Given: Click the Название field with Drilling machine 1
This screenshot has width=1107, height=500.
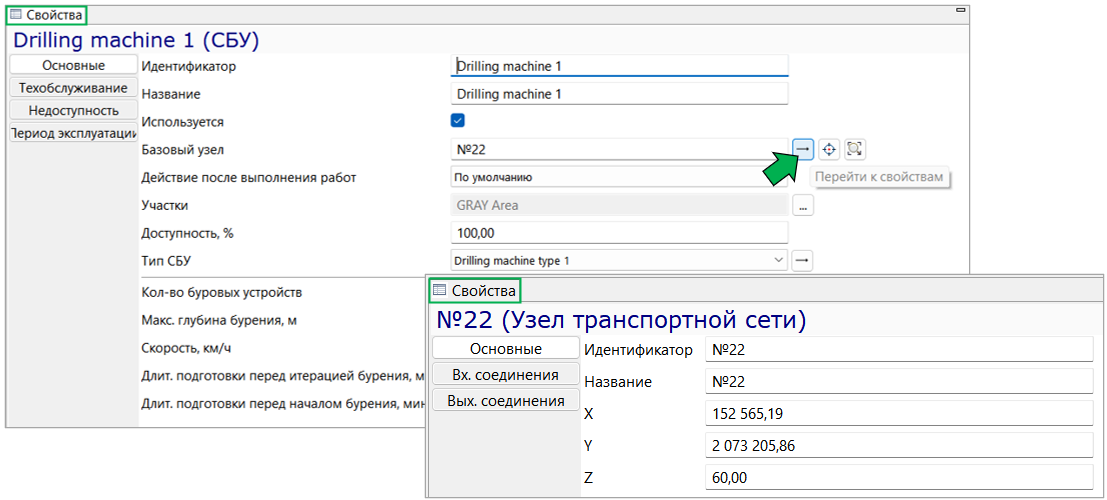Looking at the screenshot, I should point(618,93).
